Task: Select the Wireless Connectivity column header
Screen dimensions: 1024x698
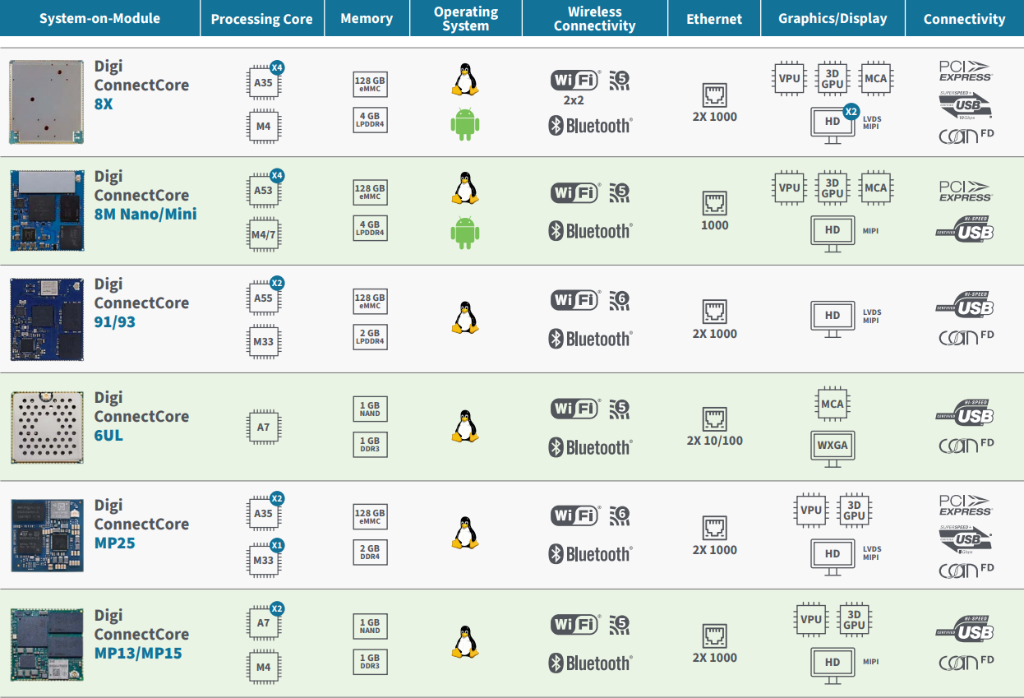Action: point(595,19)
